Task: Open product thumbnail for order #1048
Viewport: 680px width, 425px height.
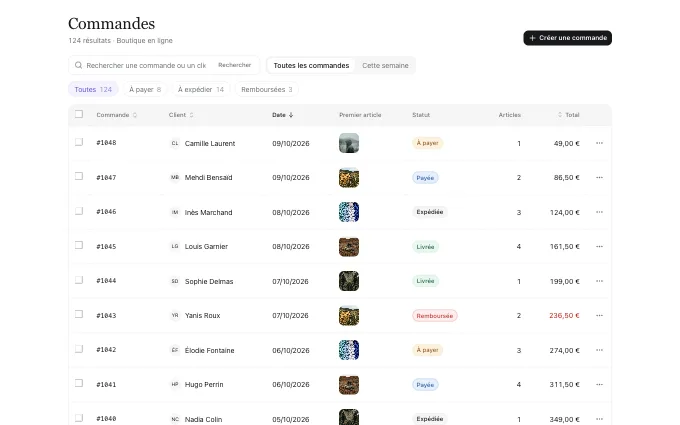Action: coord(349,143)
